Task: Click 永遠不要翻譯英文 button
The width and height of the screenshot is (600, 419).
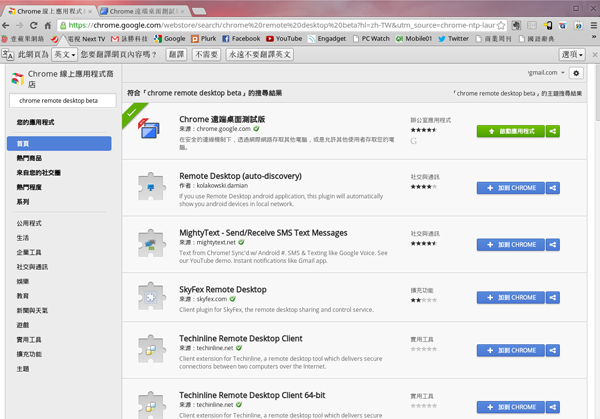Action: click(259, 55)
